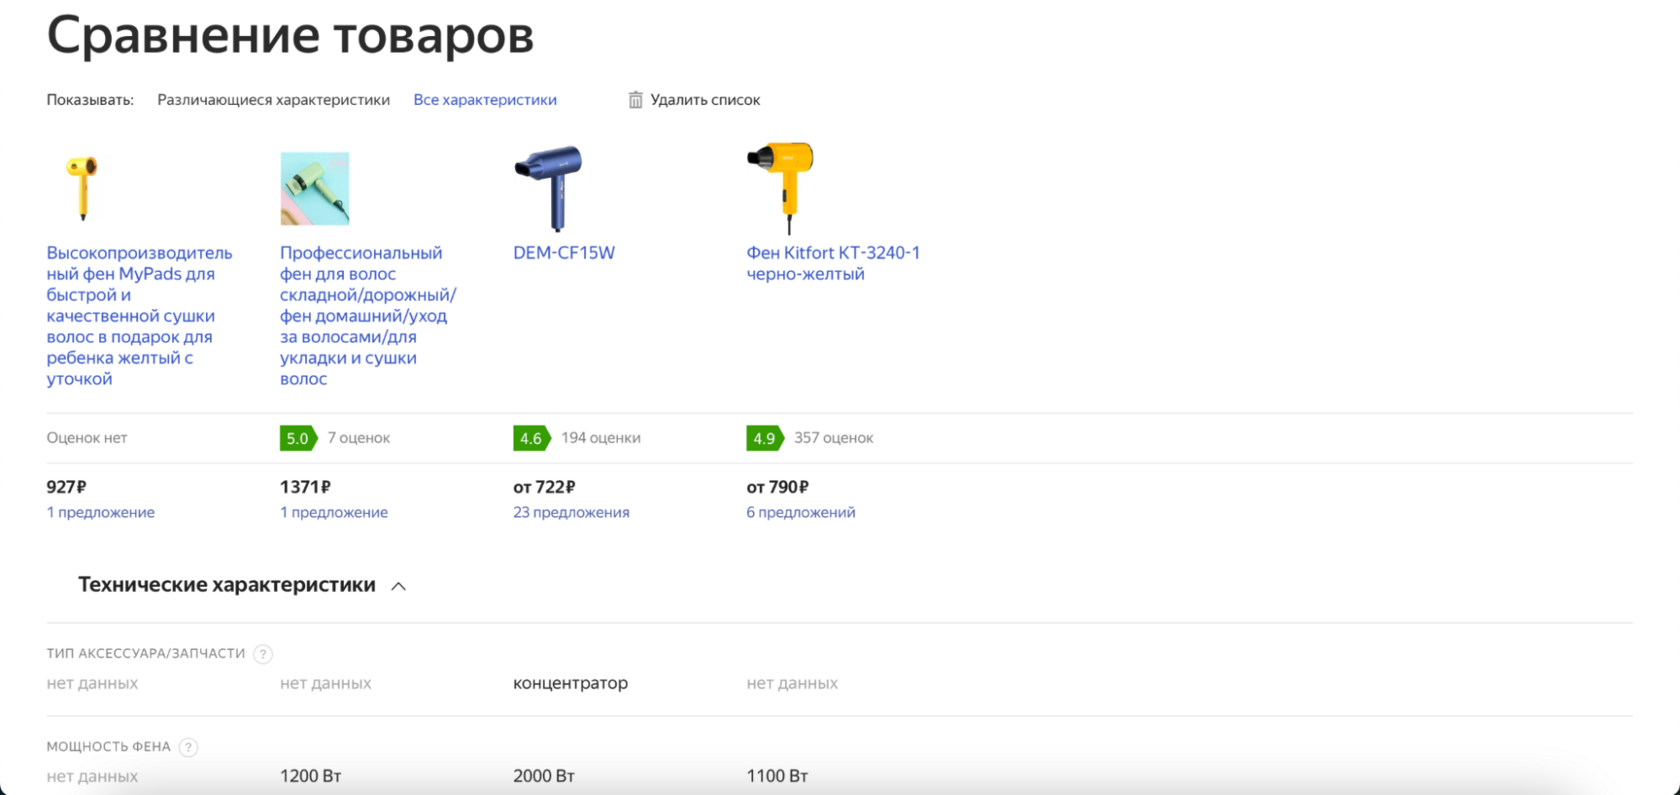Click help icon next to Мощность фена
The height and width of the screenshot is (795, 1680).
[x=188, y=747]
